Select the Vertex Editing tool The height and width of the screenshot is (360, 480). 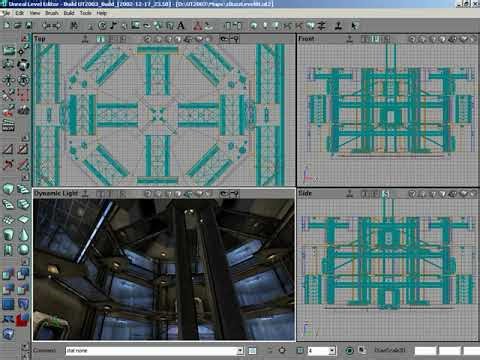[x=23, y=50]
